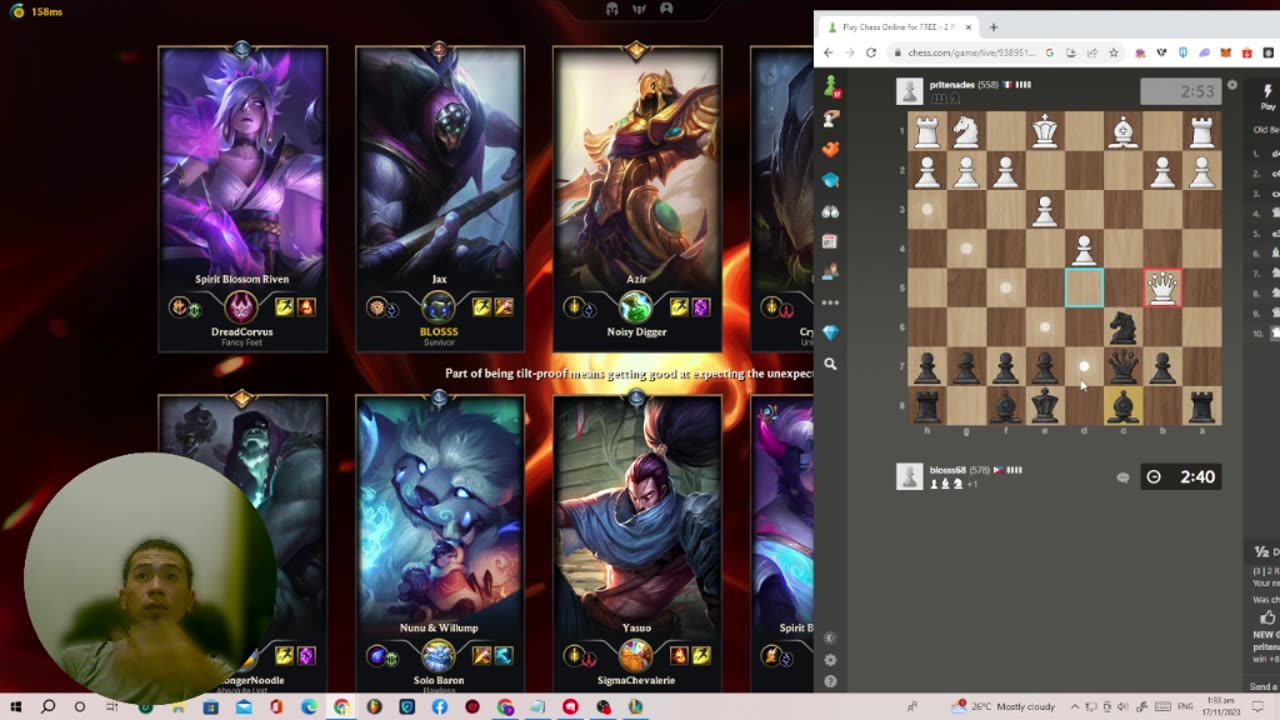Open chess.com sidebar settings gear
Viewport: 1280px width, 720px height.
point(830,660)
